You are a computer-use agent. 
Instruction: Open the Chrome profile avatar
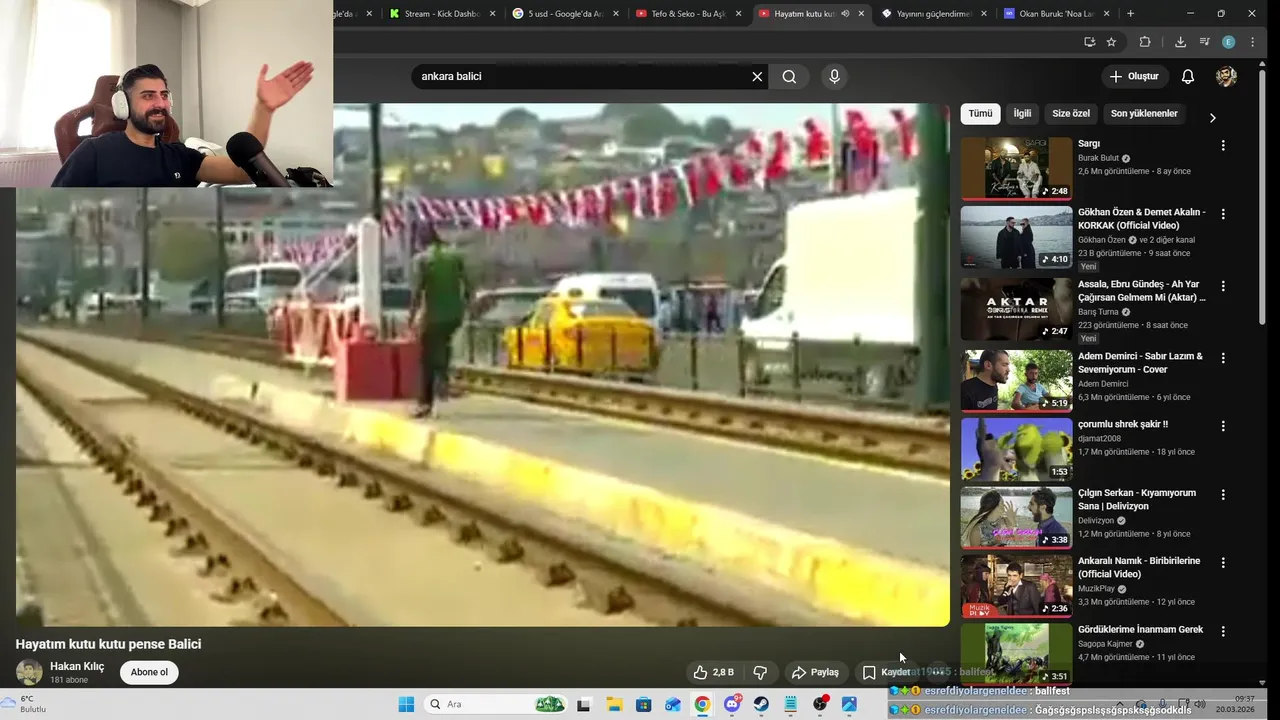coord(1228,42)
